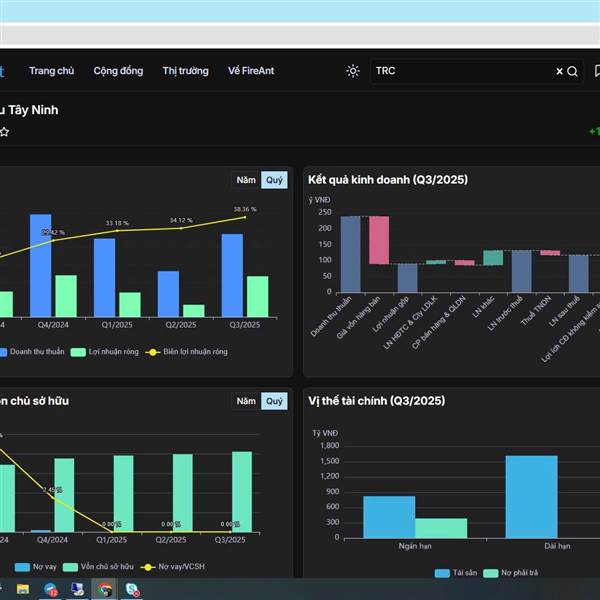This screenshot has width=600, height=600.
Task: Click the Q1/2025 label on revenue chart
Action: point(117,325)
